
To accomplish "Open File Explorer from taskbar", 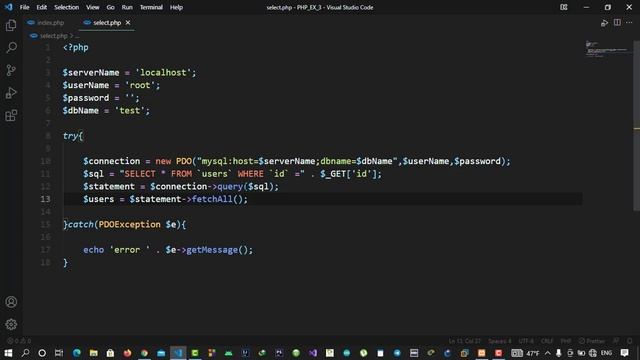I will (x=93, y=353).
